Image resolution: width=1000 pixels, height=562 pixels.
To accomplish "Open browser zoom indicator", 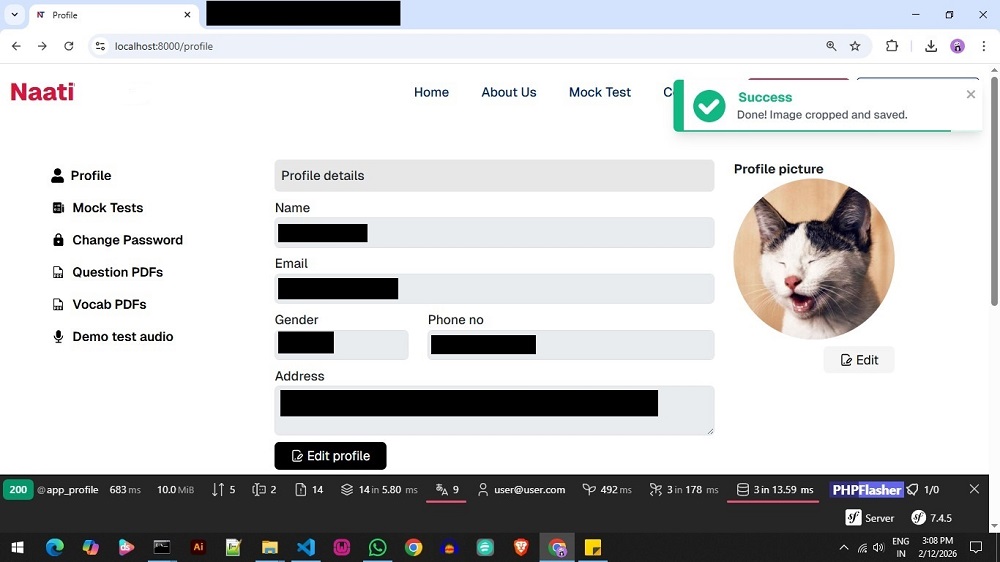I will pyautogui.click(x=831, y=46).
